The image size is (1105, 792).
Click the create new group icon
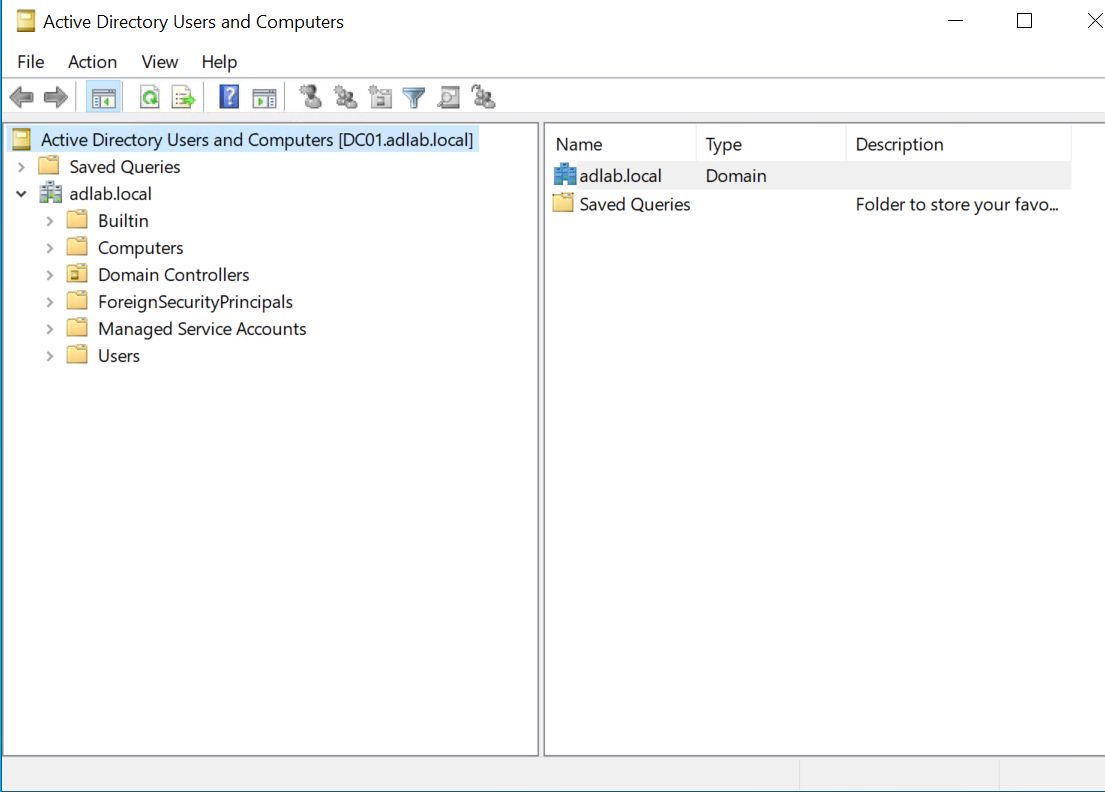(x=345, y=97)
